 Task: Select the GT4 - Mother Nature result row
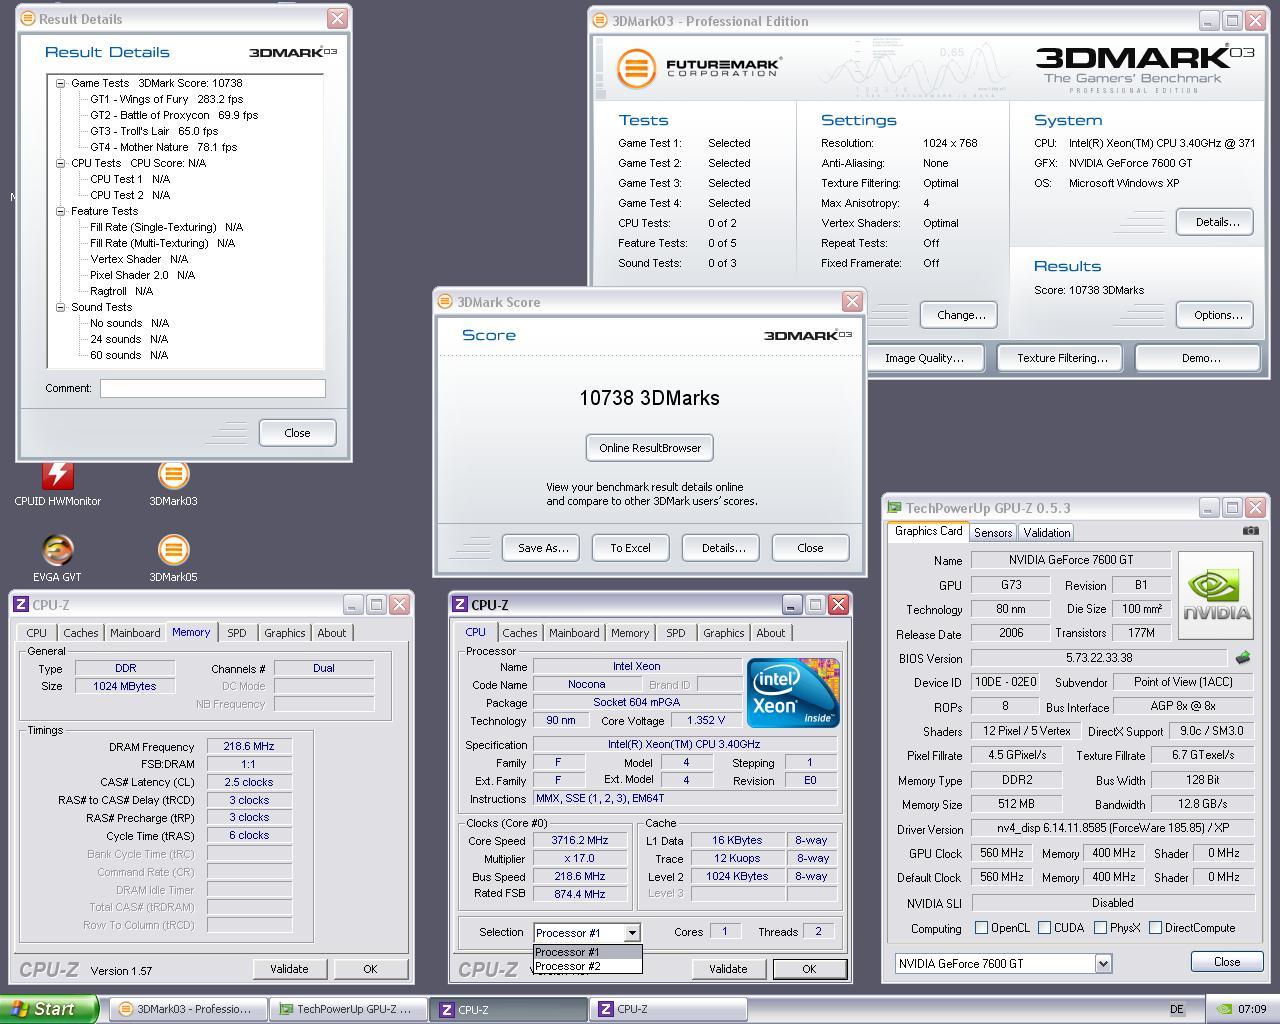pyautogui.click(x=163, y=147)
